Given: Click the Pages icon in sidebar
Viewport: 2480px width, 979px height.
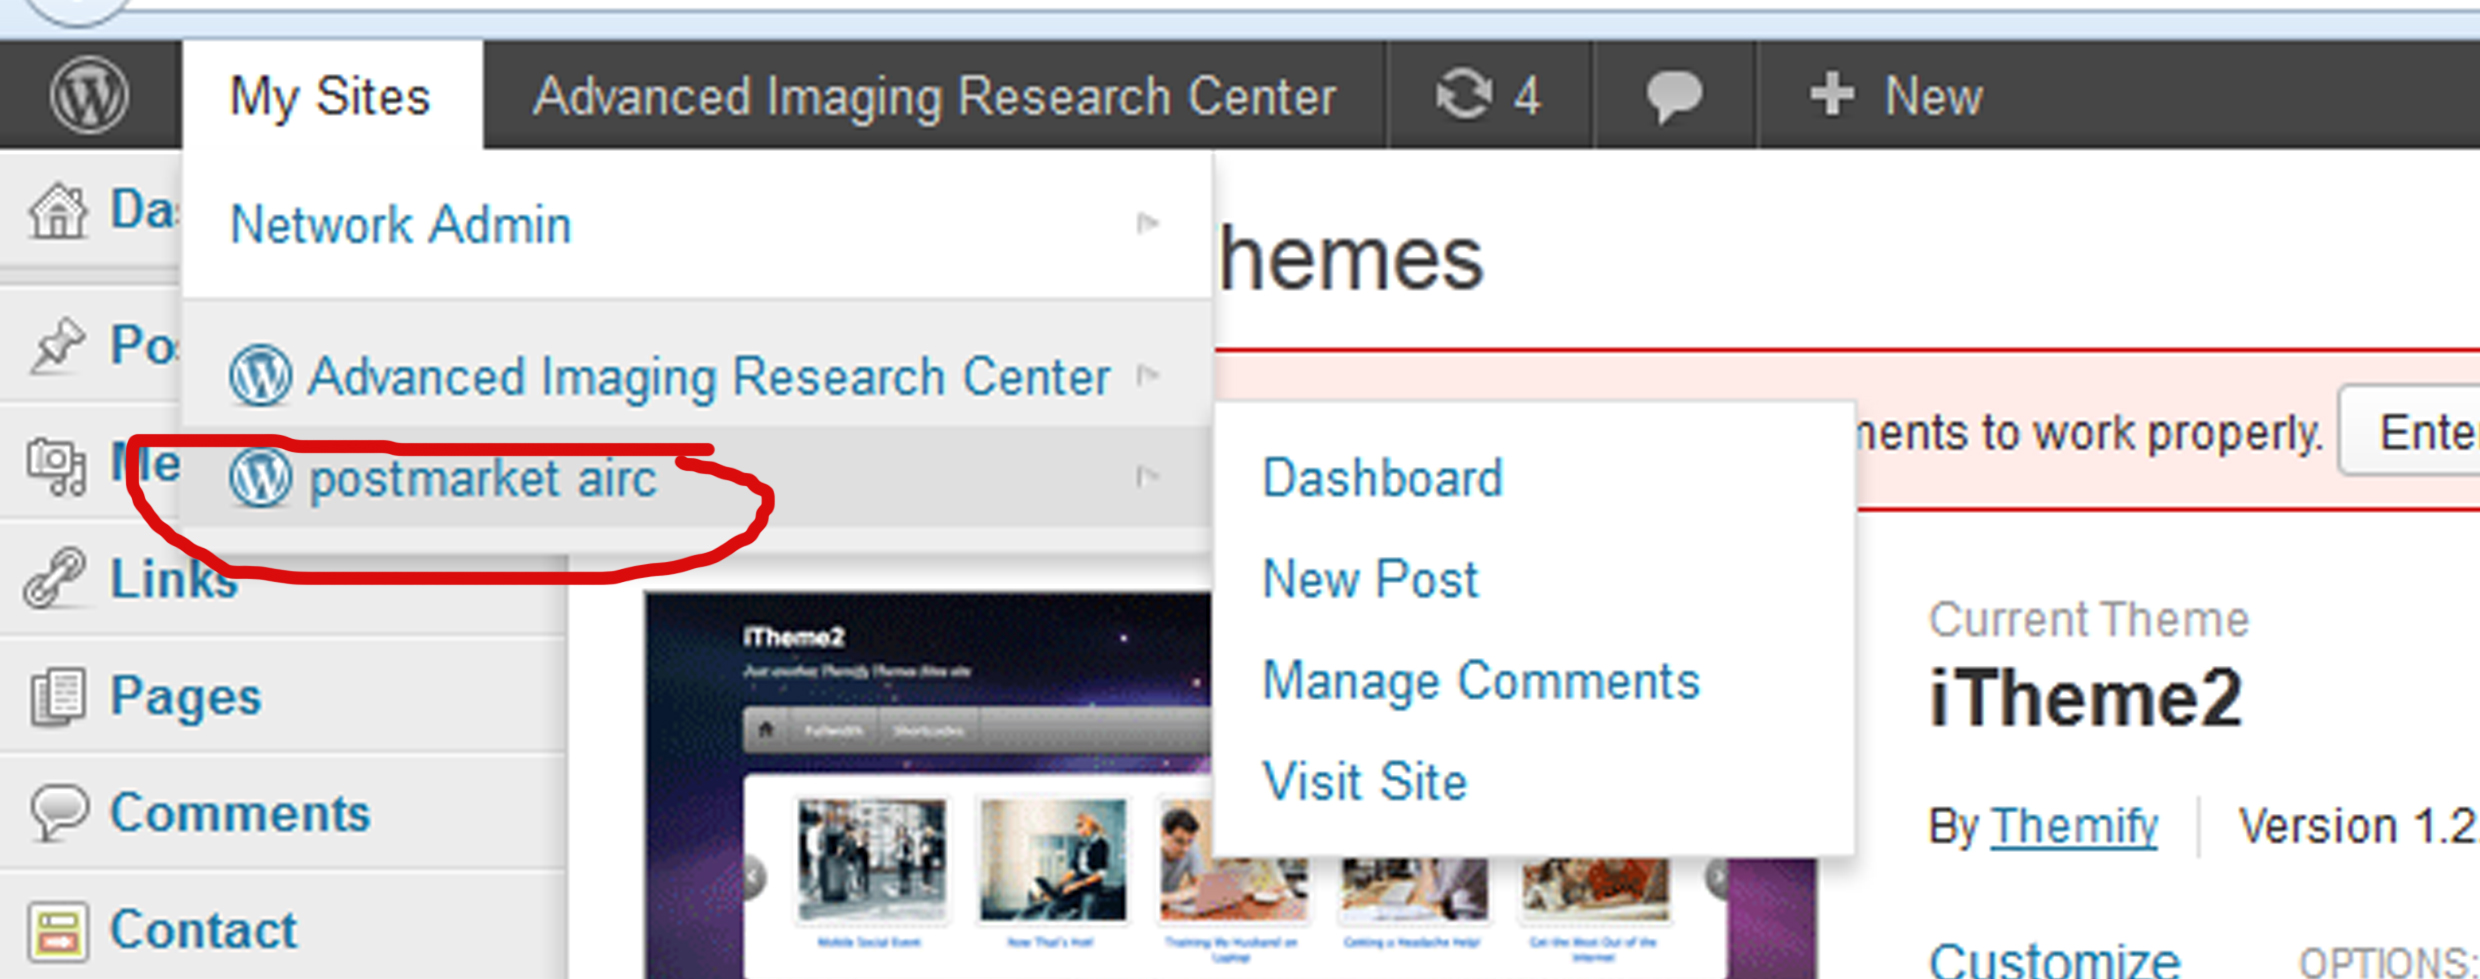Looking at the screenshot, I should [x=58, y=696].
